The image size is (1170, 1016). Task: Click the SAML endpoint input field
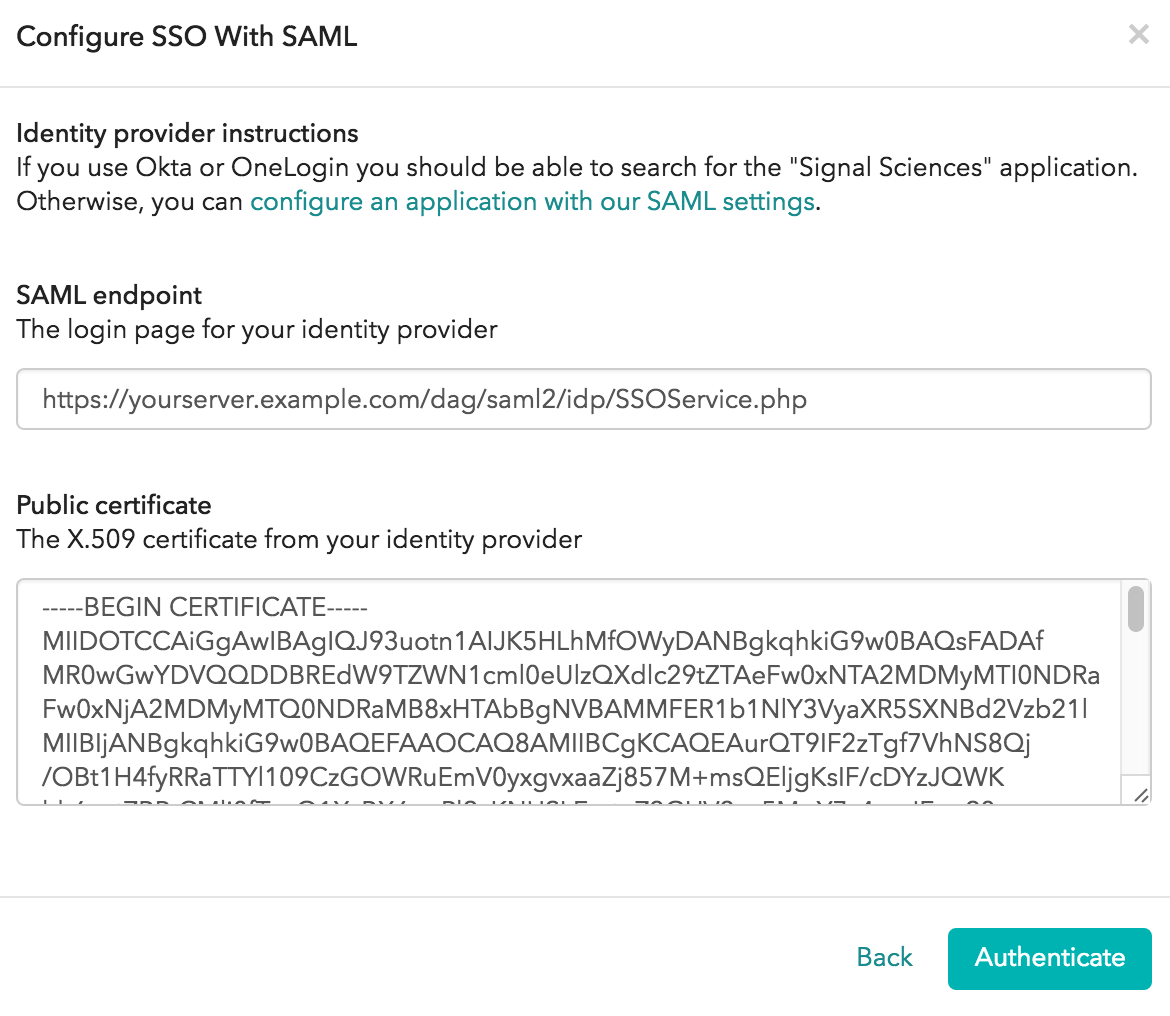click(x=583, y=399)
